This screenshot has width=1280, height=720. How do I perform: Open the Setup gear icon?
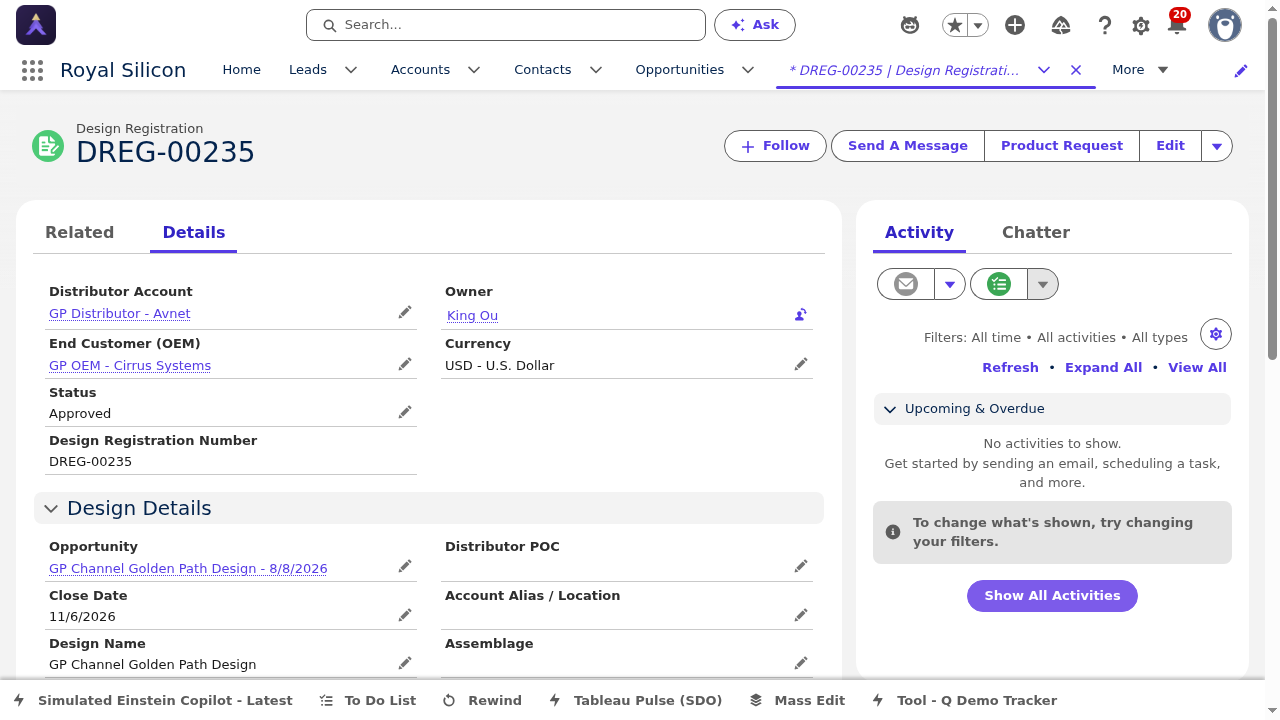point(1141,25)
